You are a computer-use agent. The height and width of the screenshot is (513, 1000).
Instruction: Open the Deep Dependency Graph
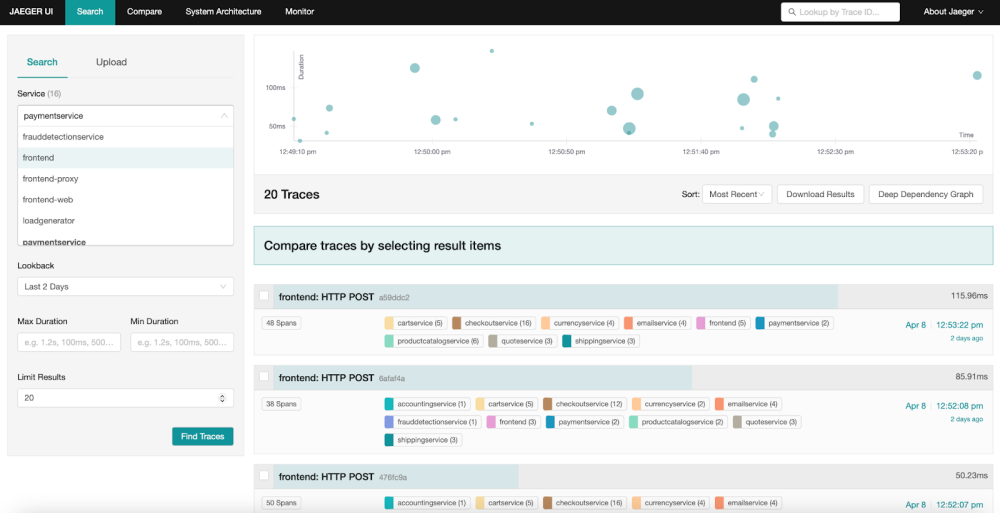(x=925, y=194)
